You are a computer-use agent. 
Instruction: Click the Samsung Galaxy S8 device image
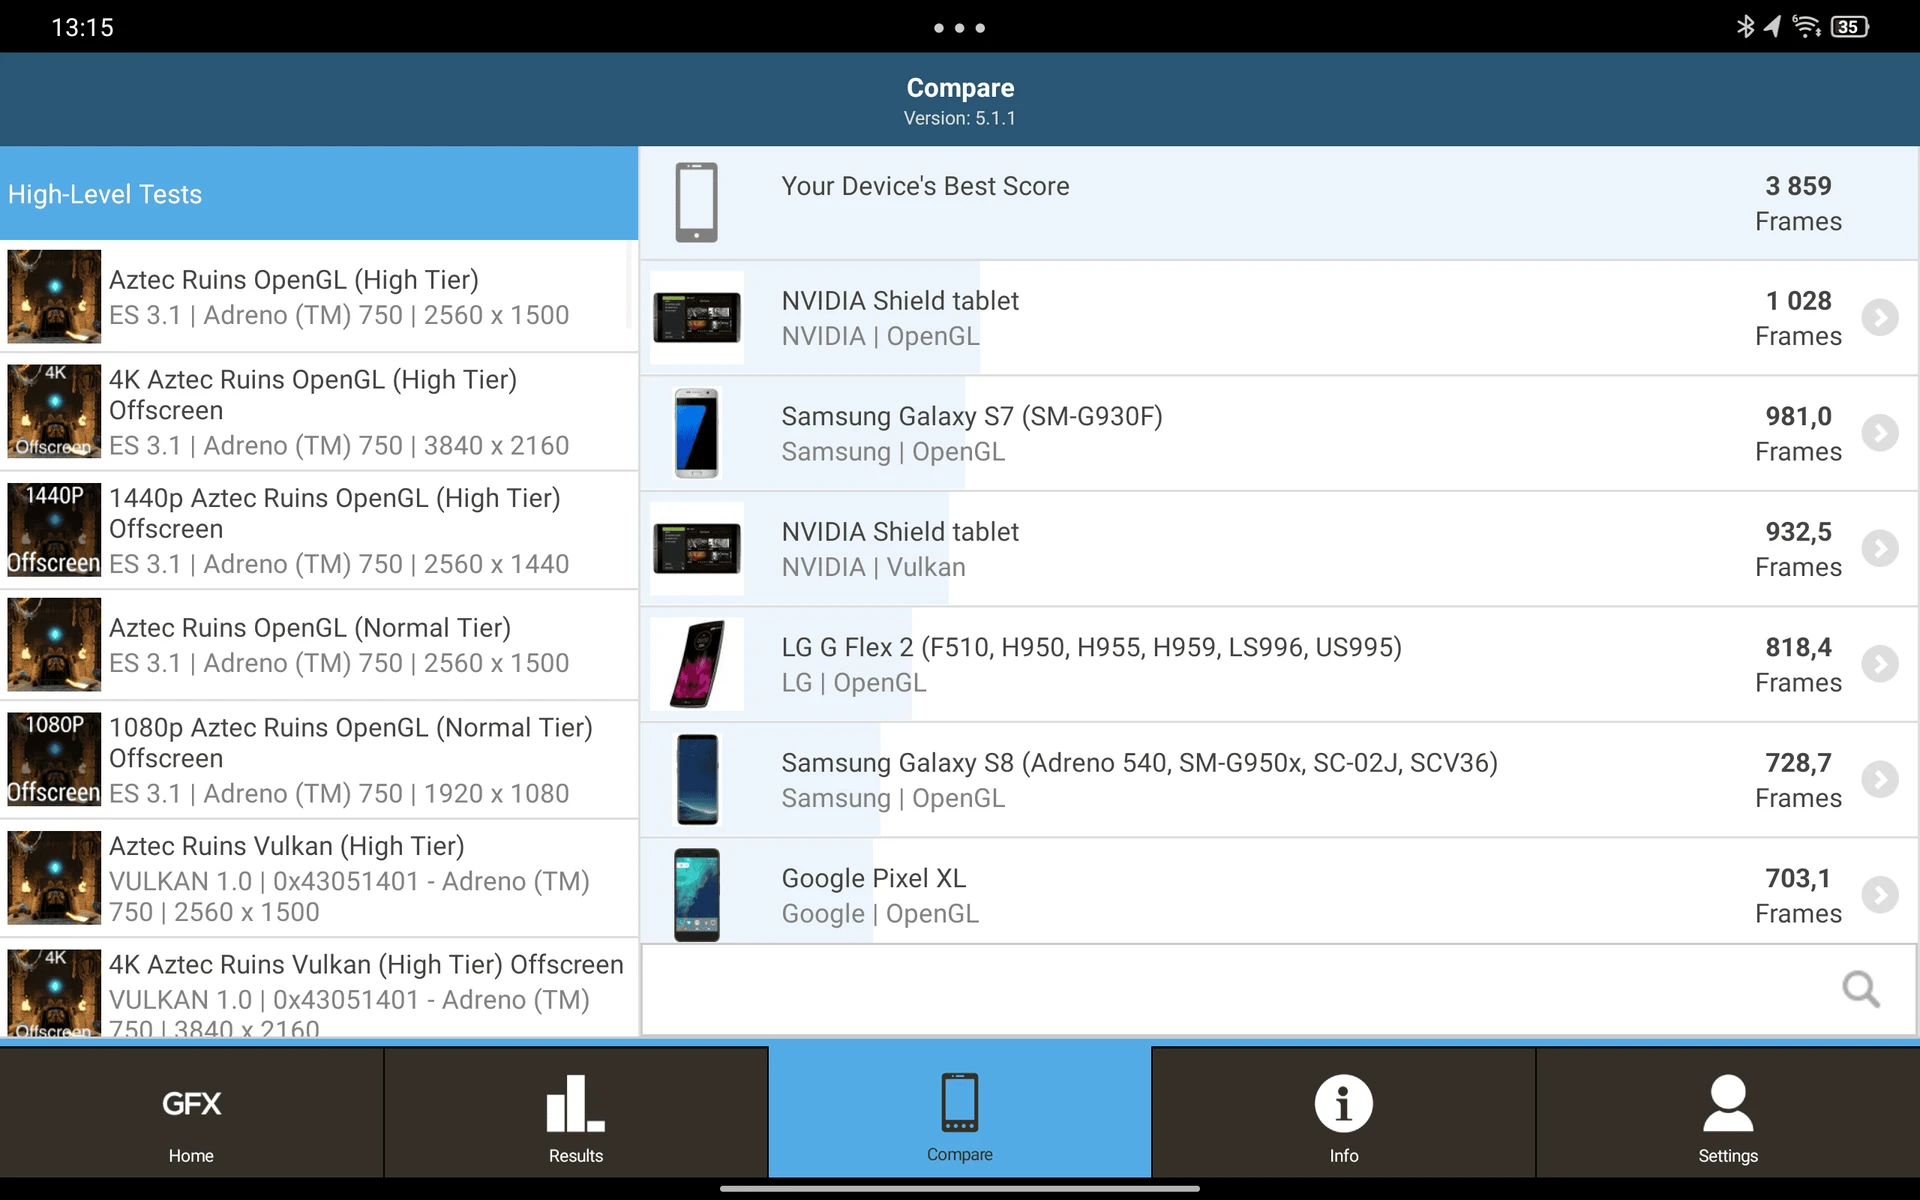(697, 780)
